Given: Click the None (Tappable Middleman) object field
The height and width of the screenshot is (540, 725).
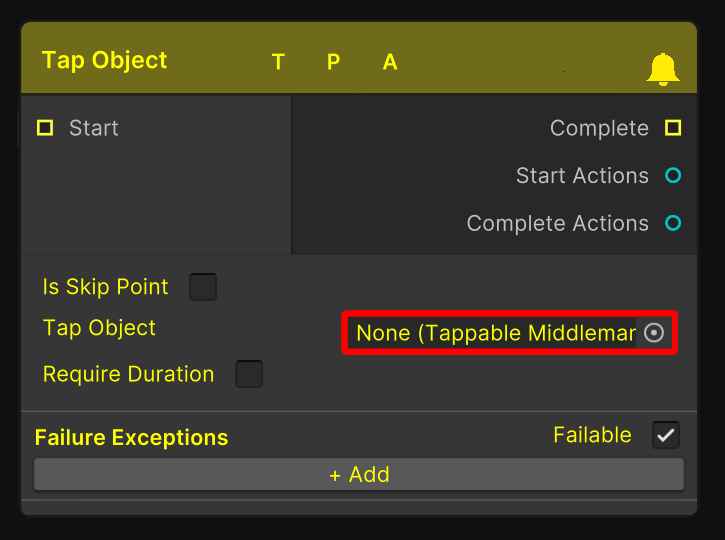Looking at the screenshot, I should 494,333.
